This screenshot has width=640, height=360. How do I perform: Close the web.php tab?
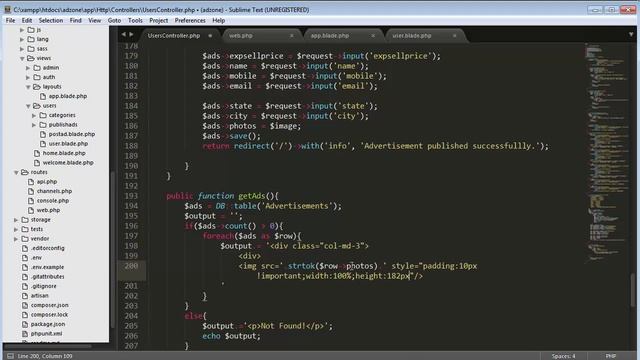pos(291,36)
